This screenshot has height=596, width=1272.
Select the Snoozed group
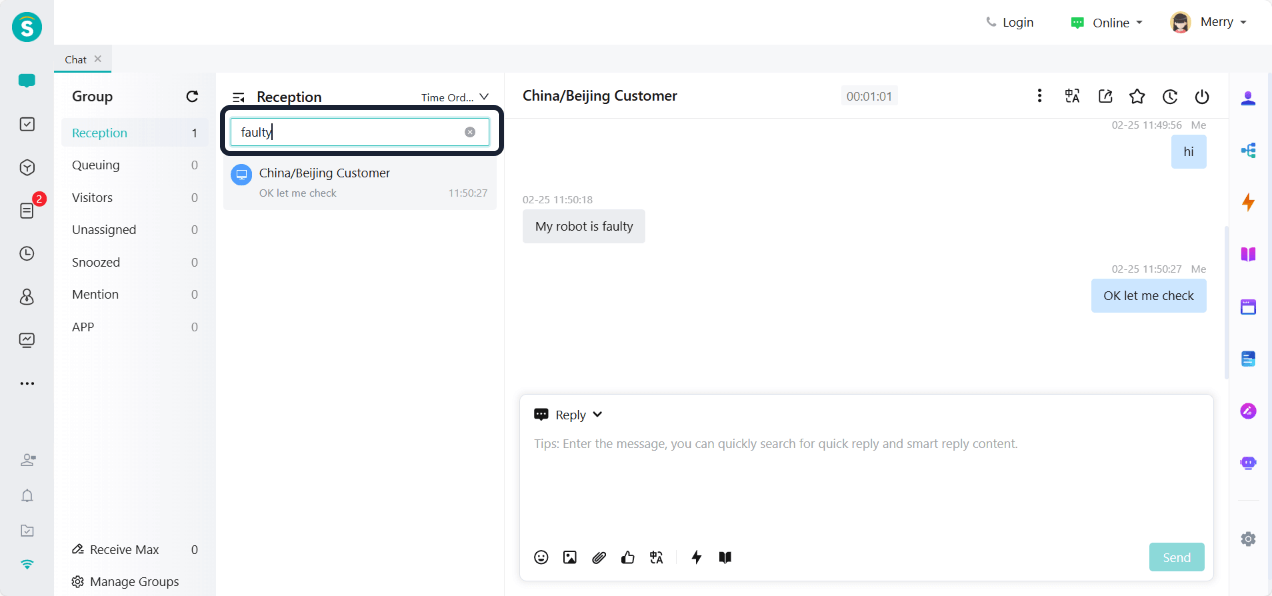click(96, 262)
